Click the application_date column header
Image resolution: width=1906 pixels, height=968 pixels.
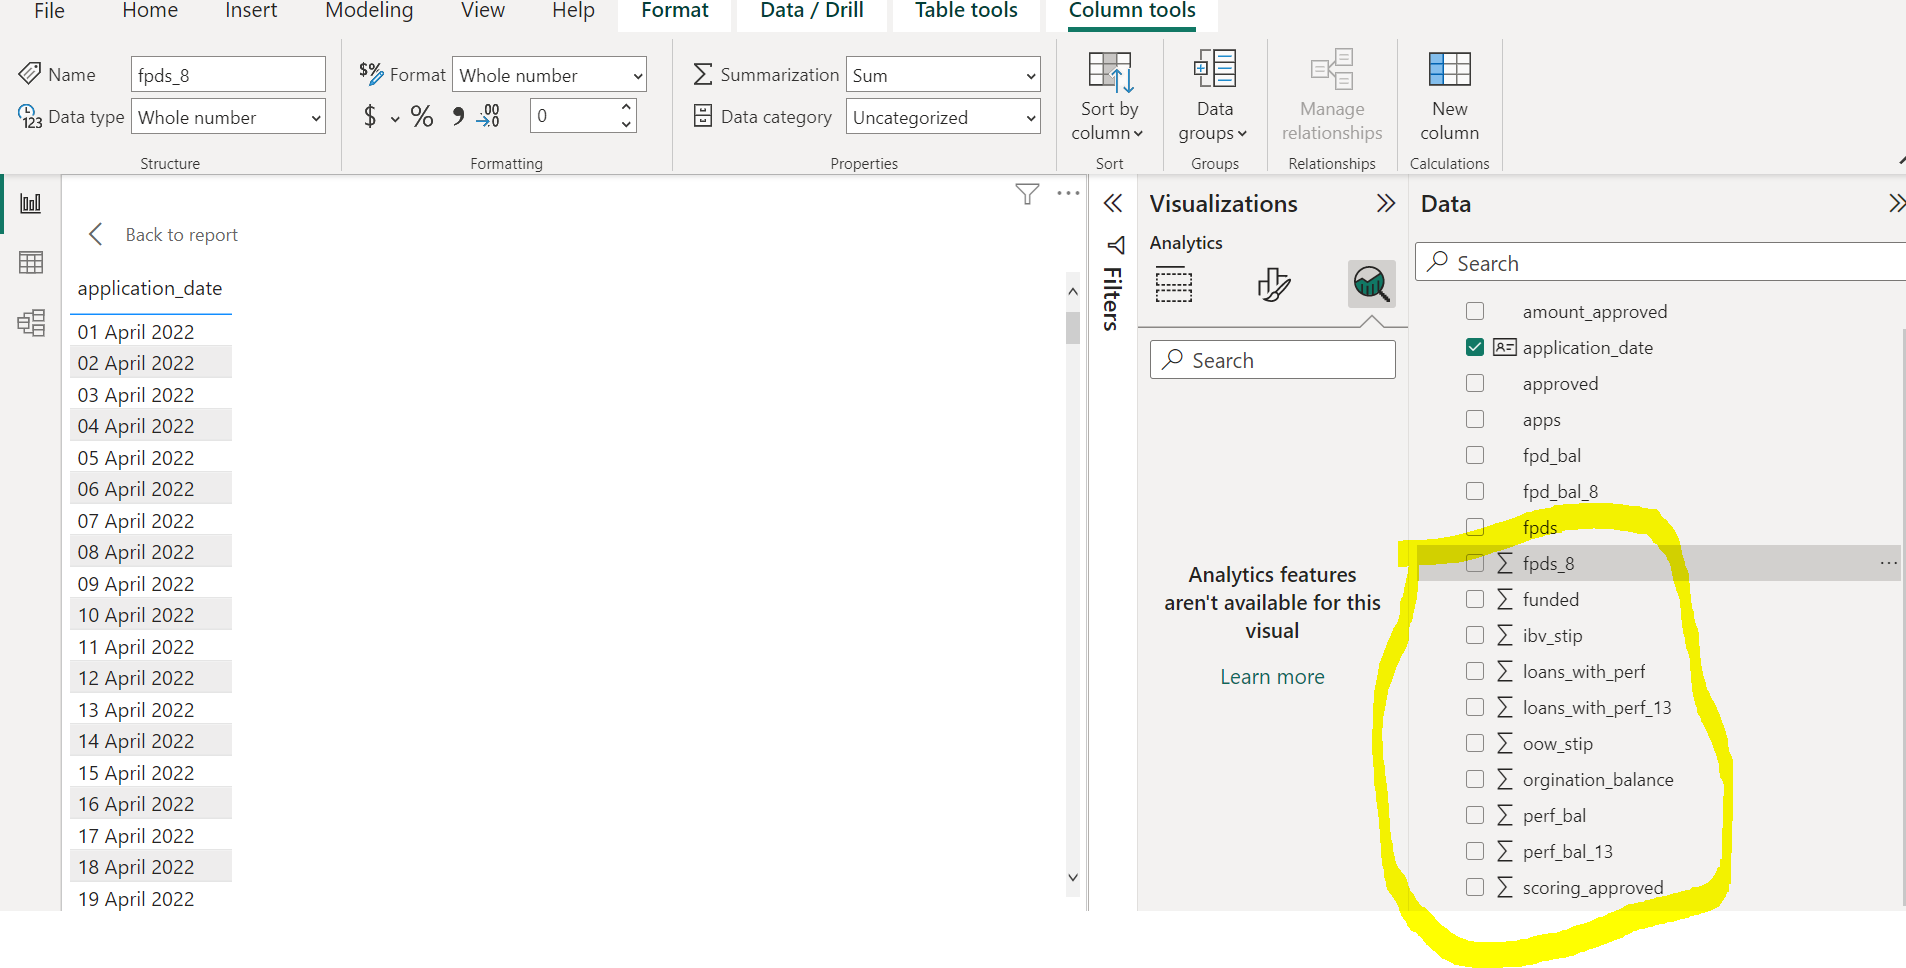[x=150, y=288]
